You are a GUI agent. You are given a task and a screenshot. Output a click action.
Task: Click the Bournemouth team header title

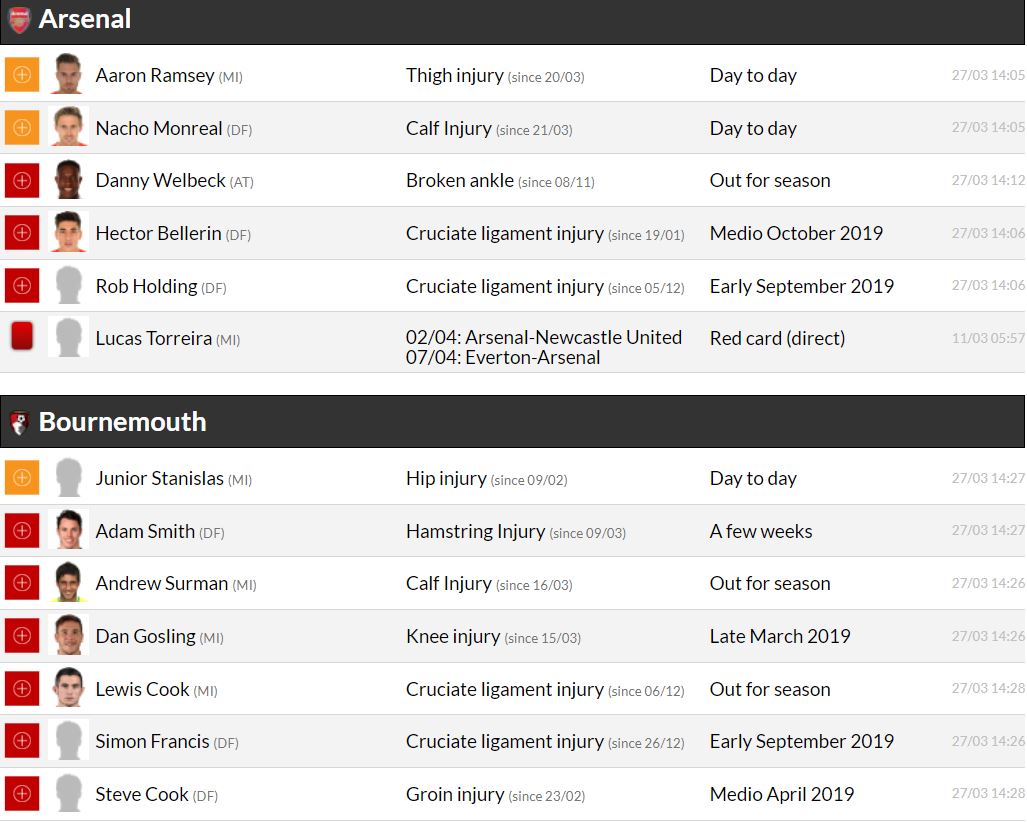pyautogui.click(x=122, y=422)
